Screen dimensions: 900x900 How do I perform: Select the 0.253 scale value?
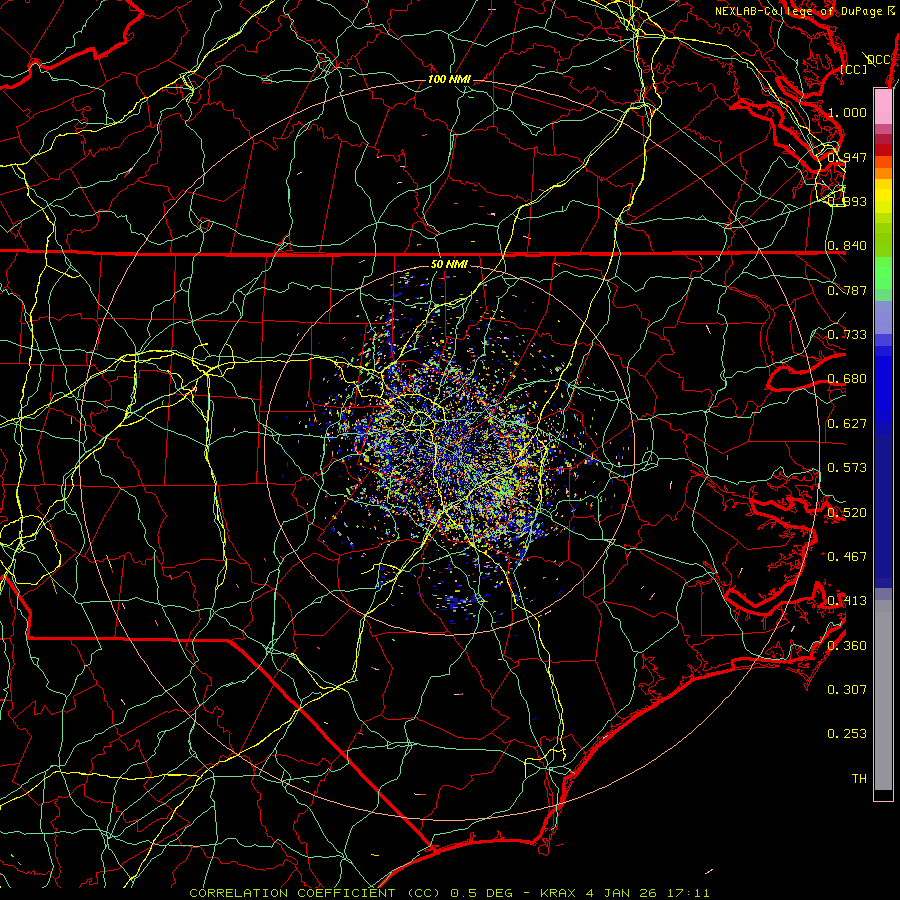click(847, 734)
